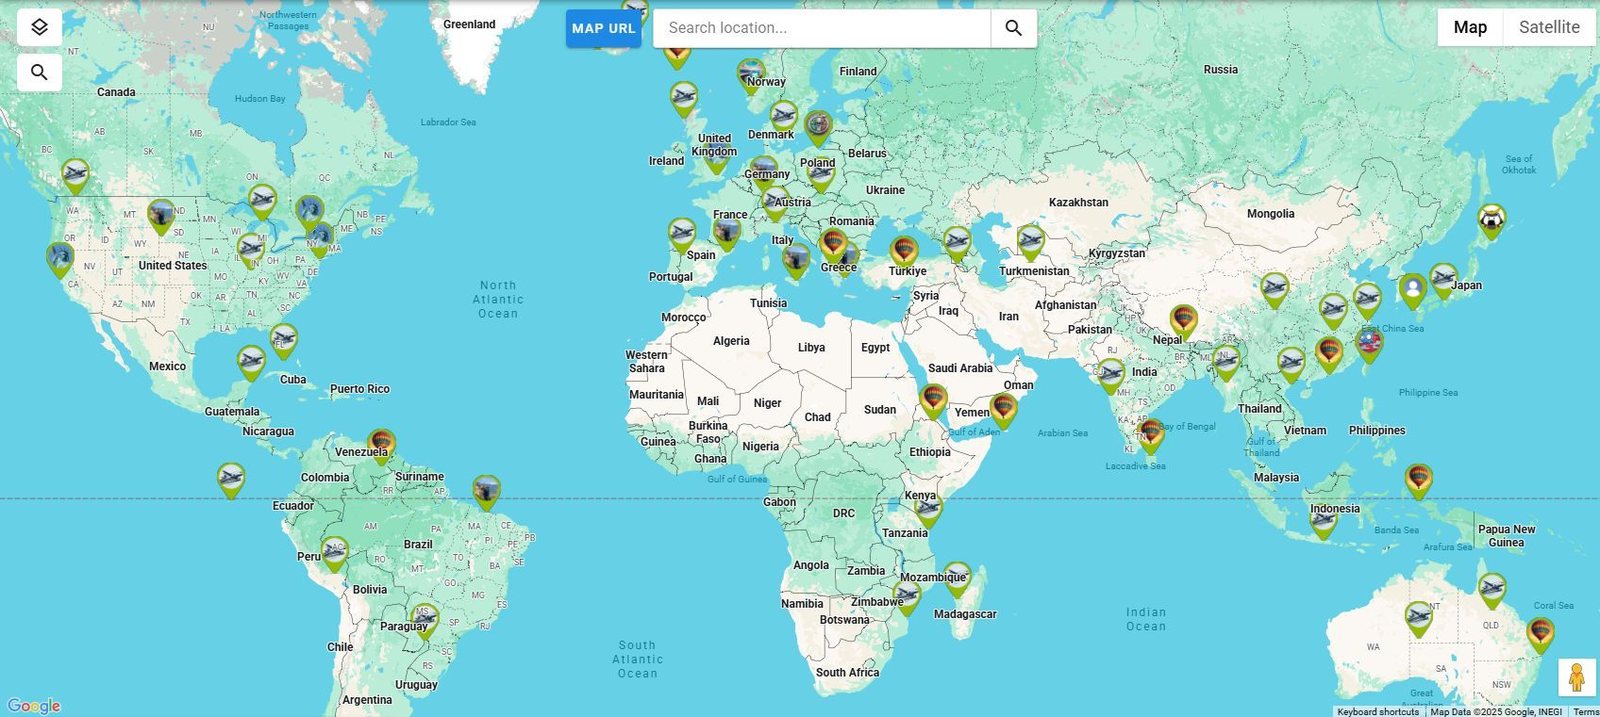This screenshot has width=1600, height=717.
Task: Click the airplane marker in Northern Territory Australia
Action: point(1418,618)
